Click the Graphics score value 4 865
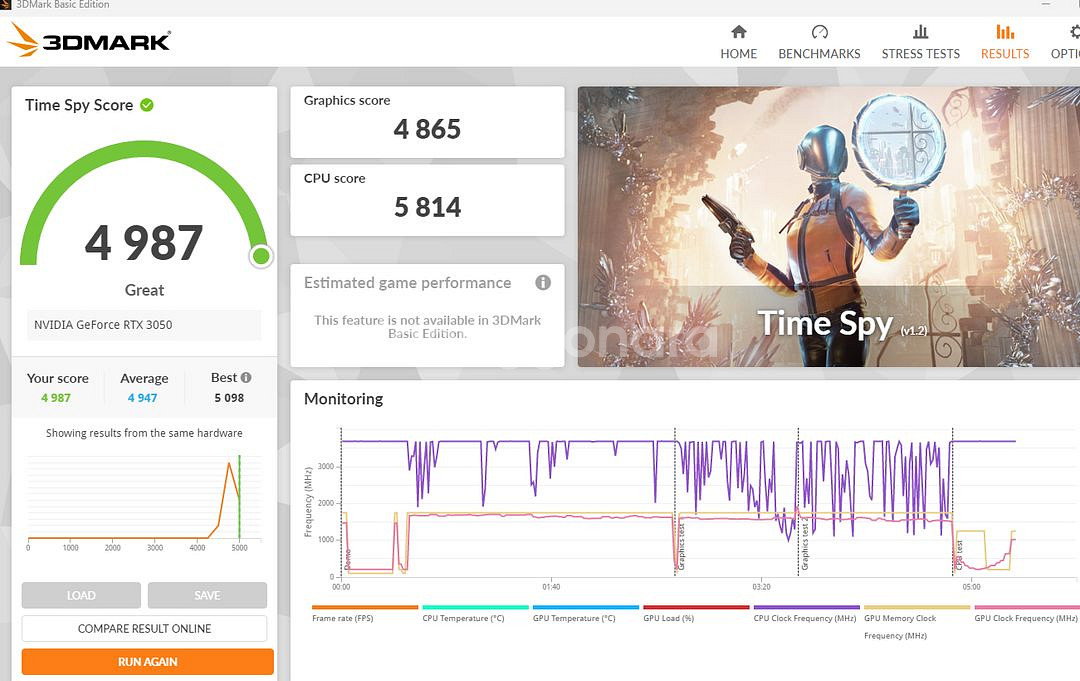1080x681 pixels. click(x=427, y=129)
